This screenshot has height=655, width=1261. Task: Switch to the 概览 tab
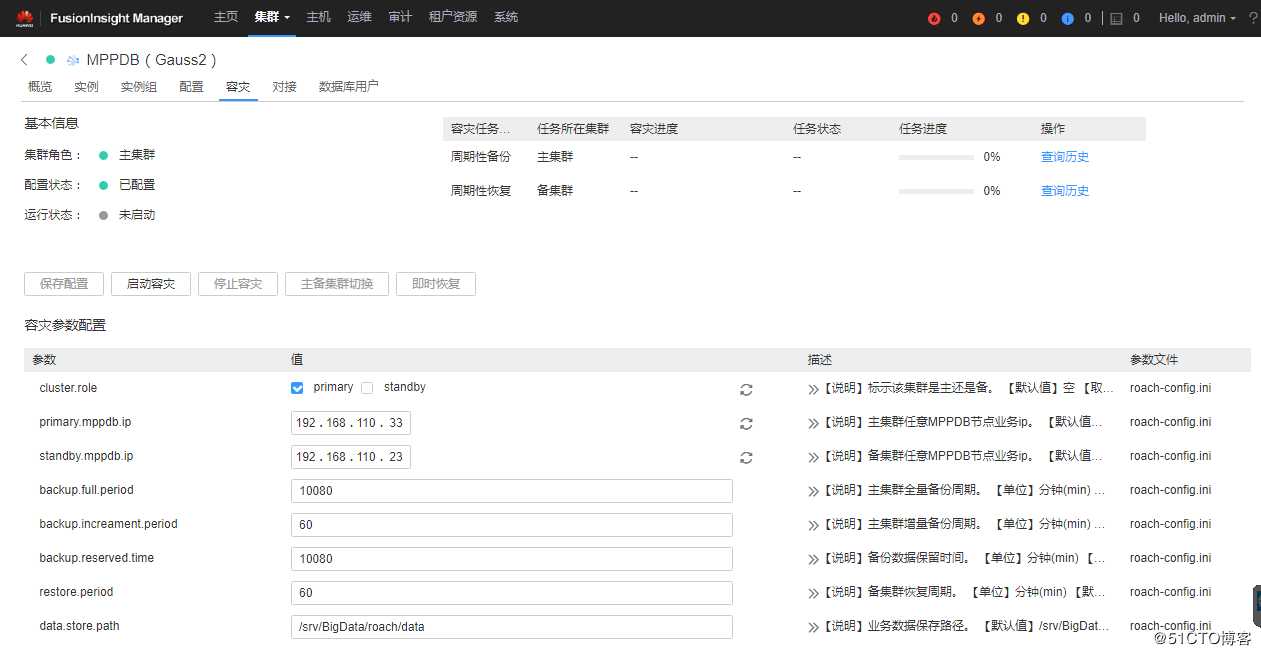[x=40, y=87]
